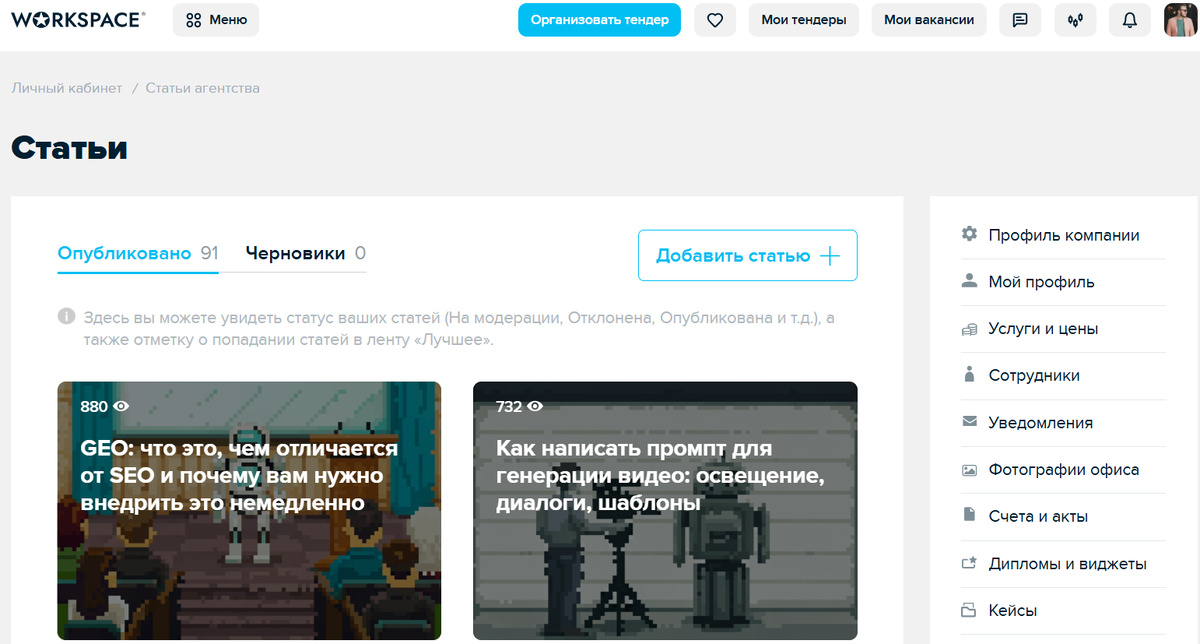This screenshot has height=644, width=1200.
Task: Click the coins icon beside Услуги и цены
Action: 968,328
